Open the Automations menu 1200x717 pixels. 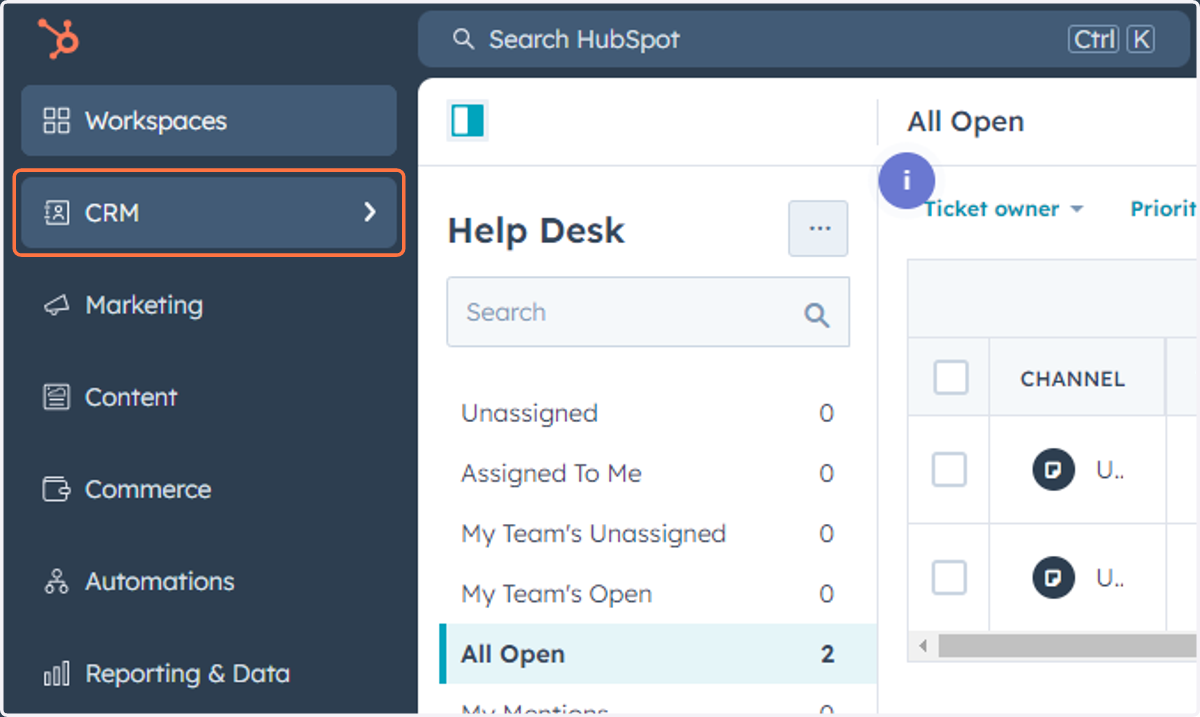[209, 581]
